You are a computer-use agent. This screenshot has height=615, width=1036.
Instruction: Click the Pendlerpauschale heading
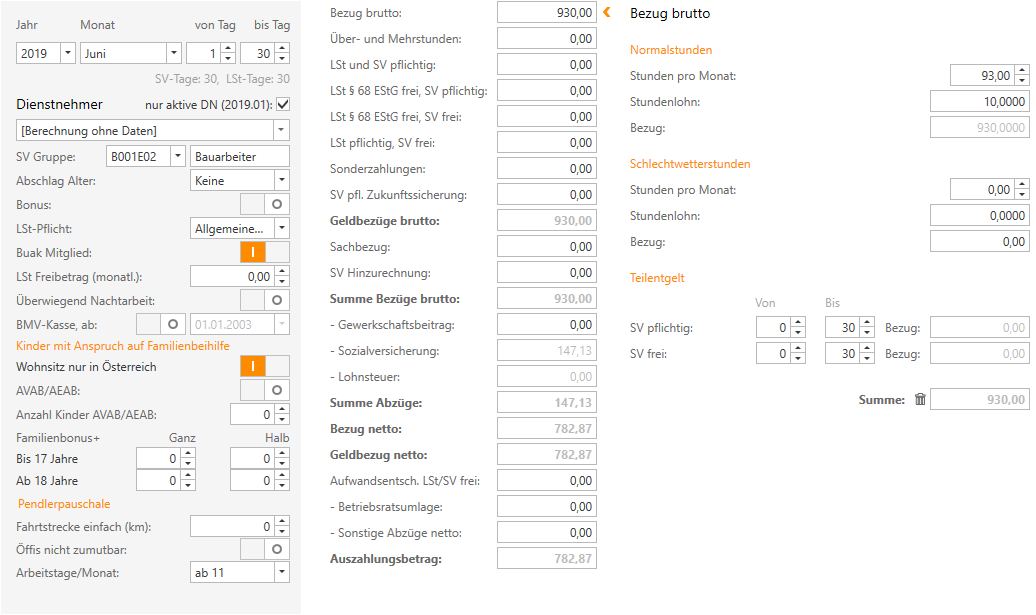pyautogui.click(x=64, y=503)
